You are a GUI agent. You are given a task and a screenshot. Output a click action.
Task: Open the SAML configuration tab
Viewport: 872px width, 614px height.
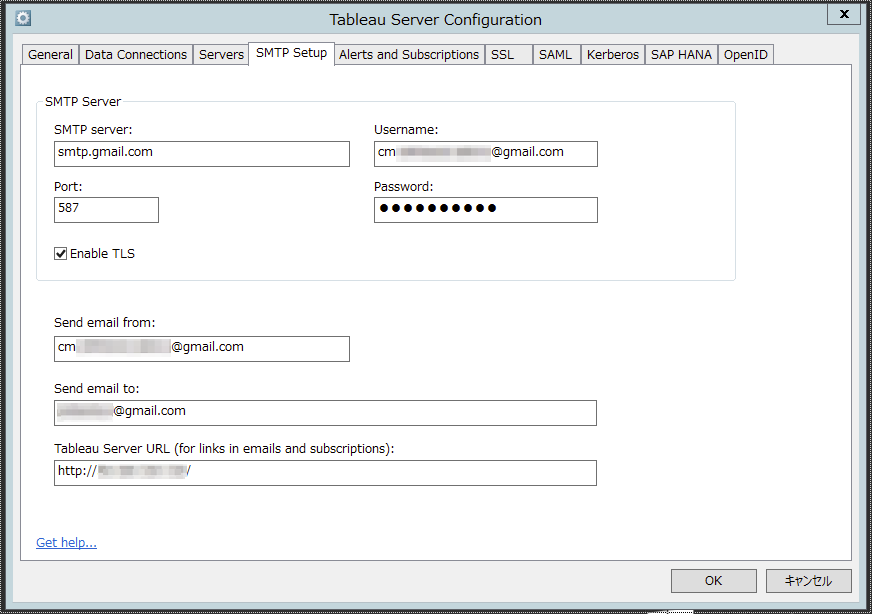pos(556,54)
